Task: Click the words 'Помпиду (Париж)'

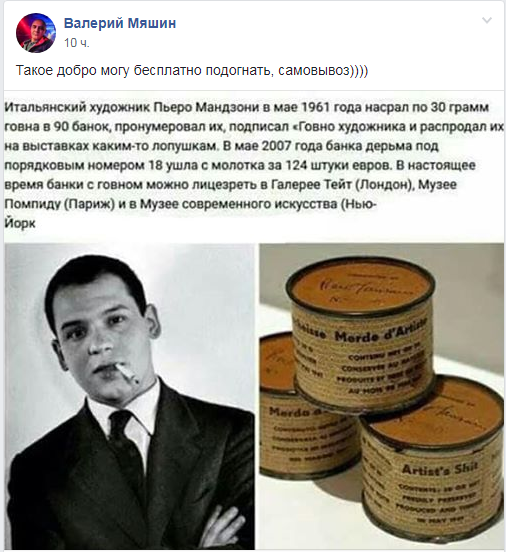Action: (60, 204)
